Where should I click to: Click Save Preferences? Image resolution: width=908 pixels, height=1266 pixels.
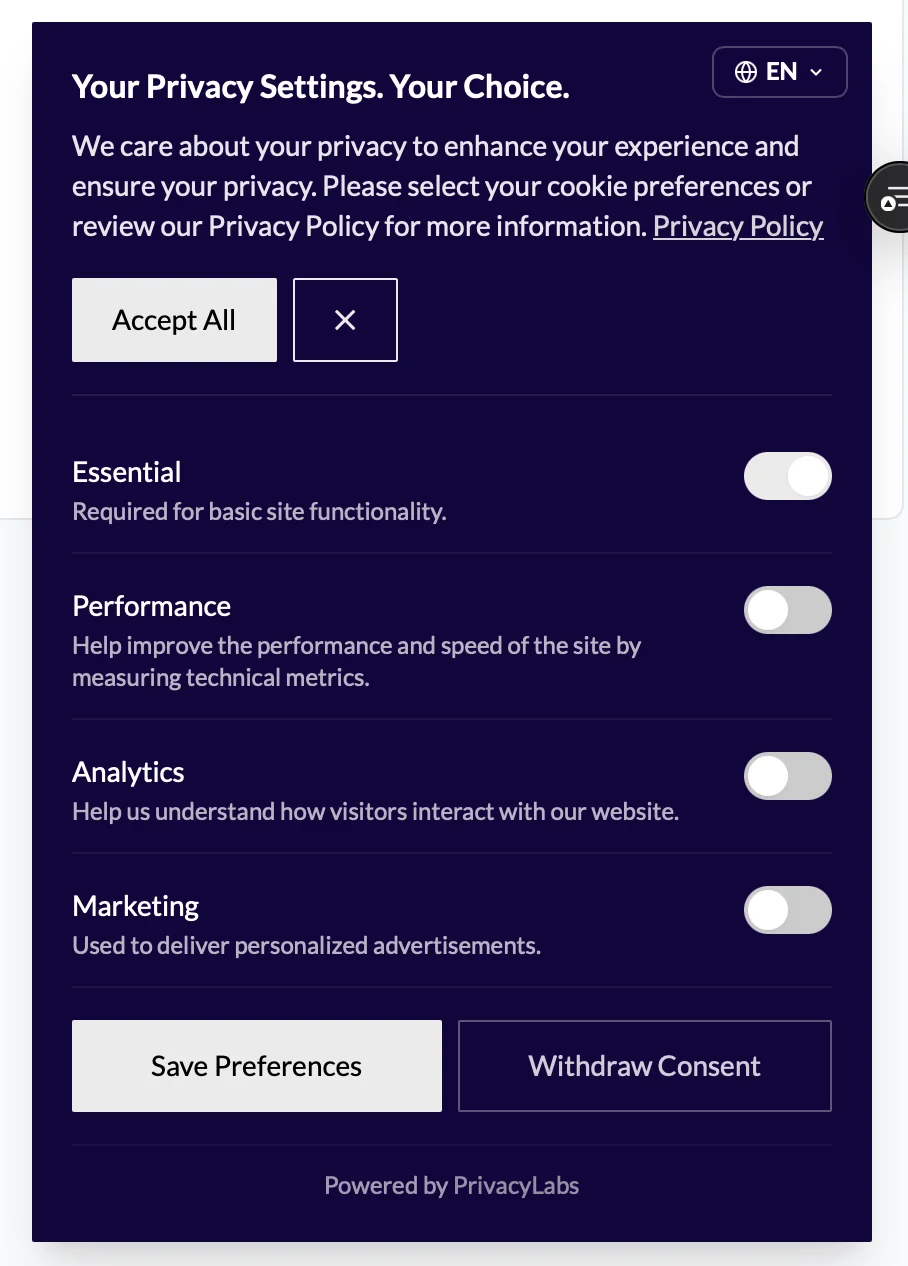(256, 1066)
